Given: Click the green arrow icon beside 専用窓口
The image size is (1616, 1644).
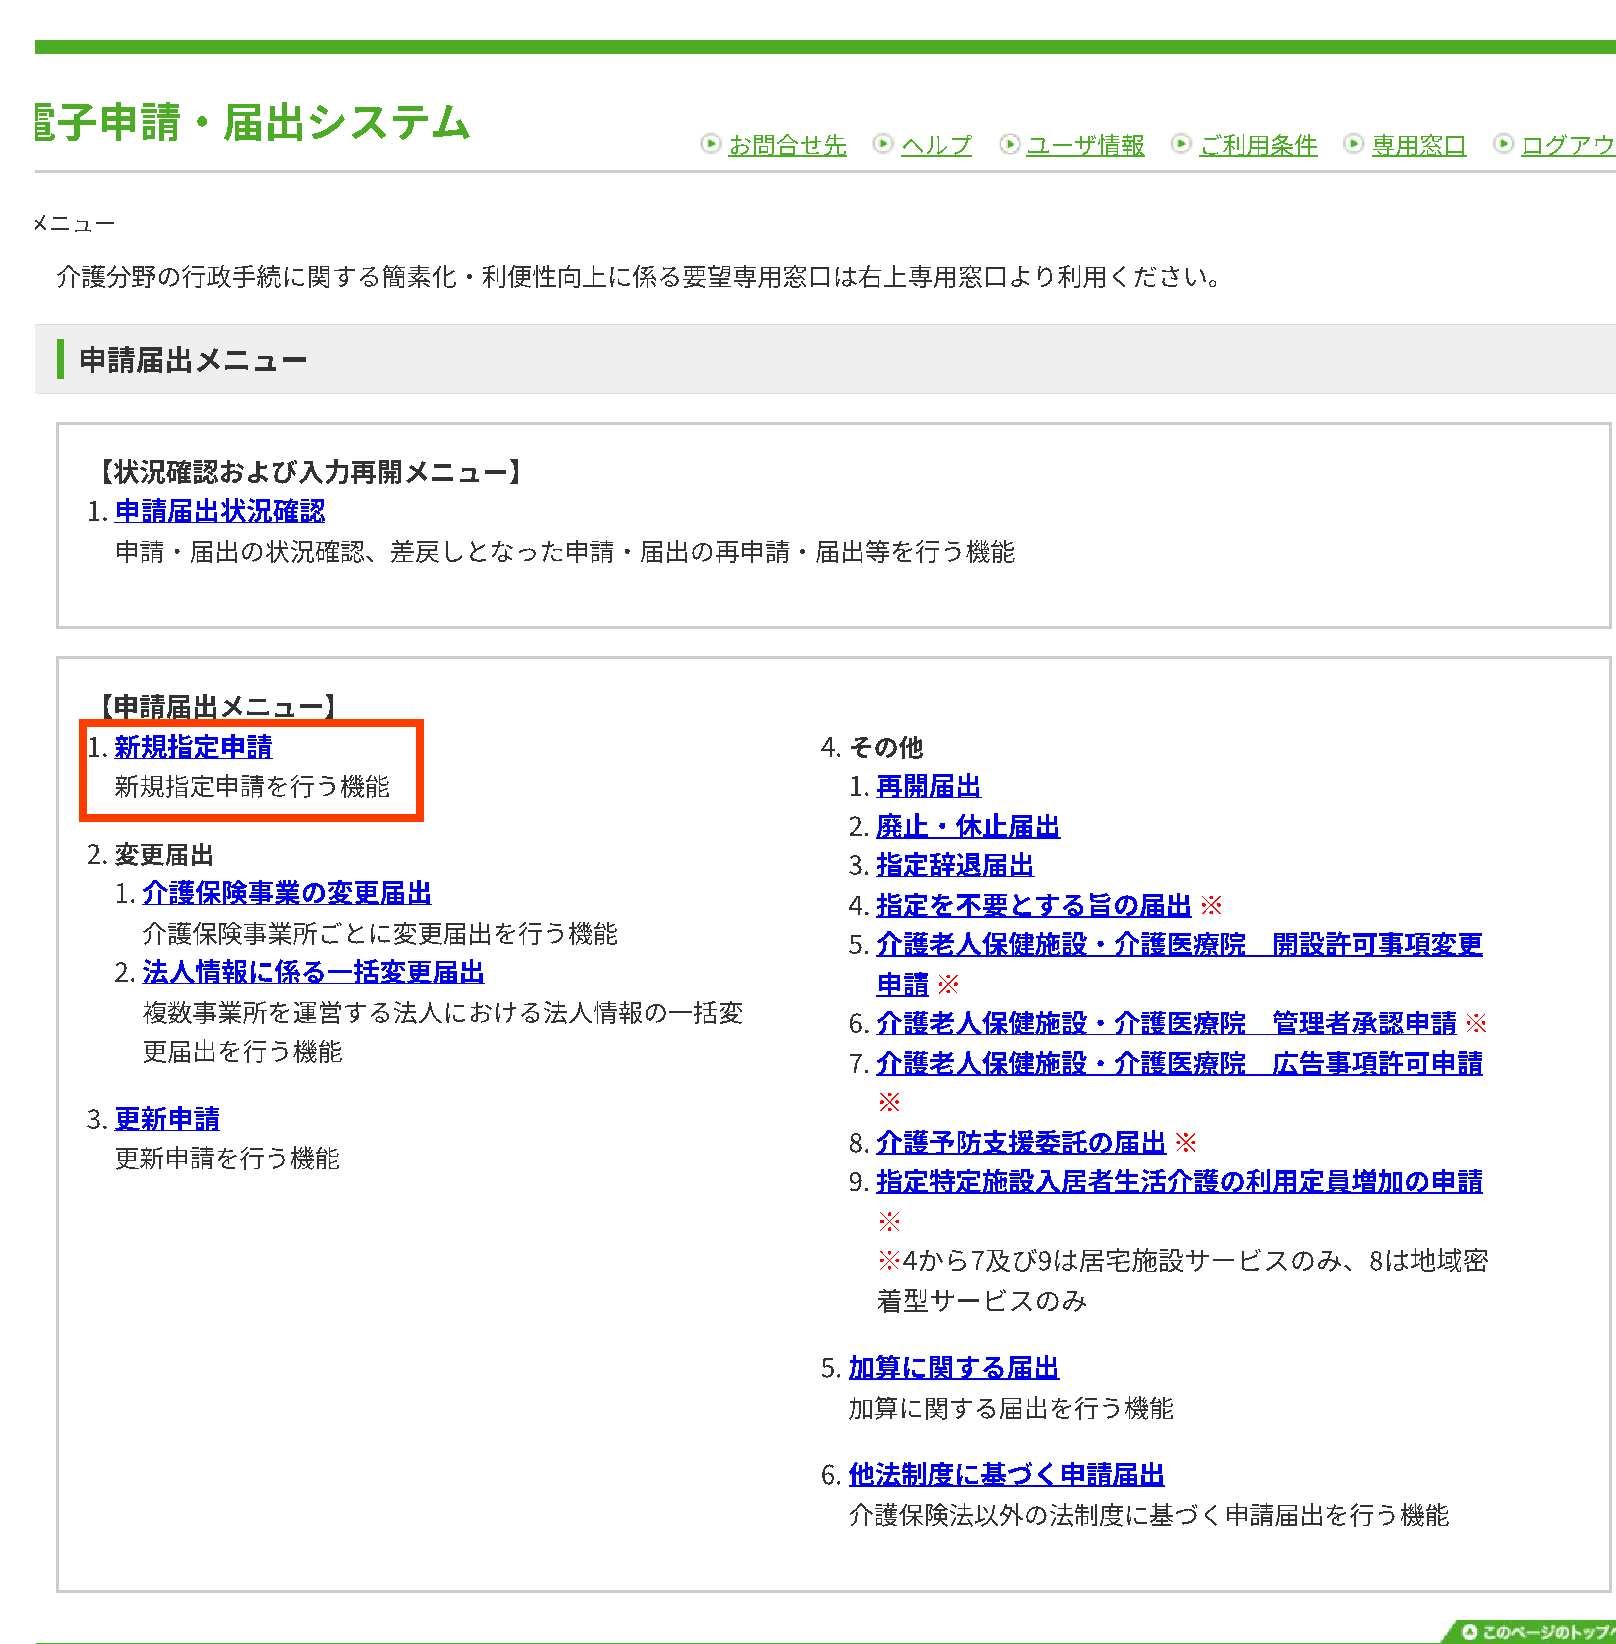Looking at the screenshot, I should [1354, 144].
